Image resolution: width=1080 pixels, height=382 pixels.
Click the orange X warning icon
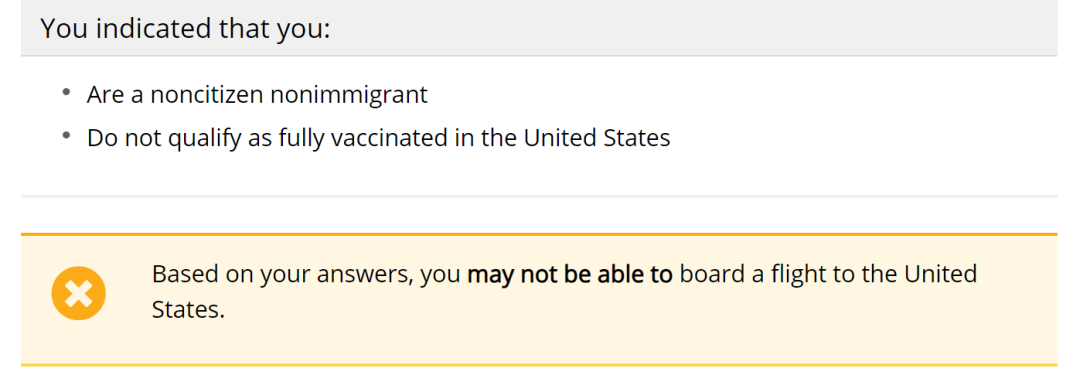79,293
